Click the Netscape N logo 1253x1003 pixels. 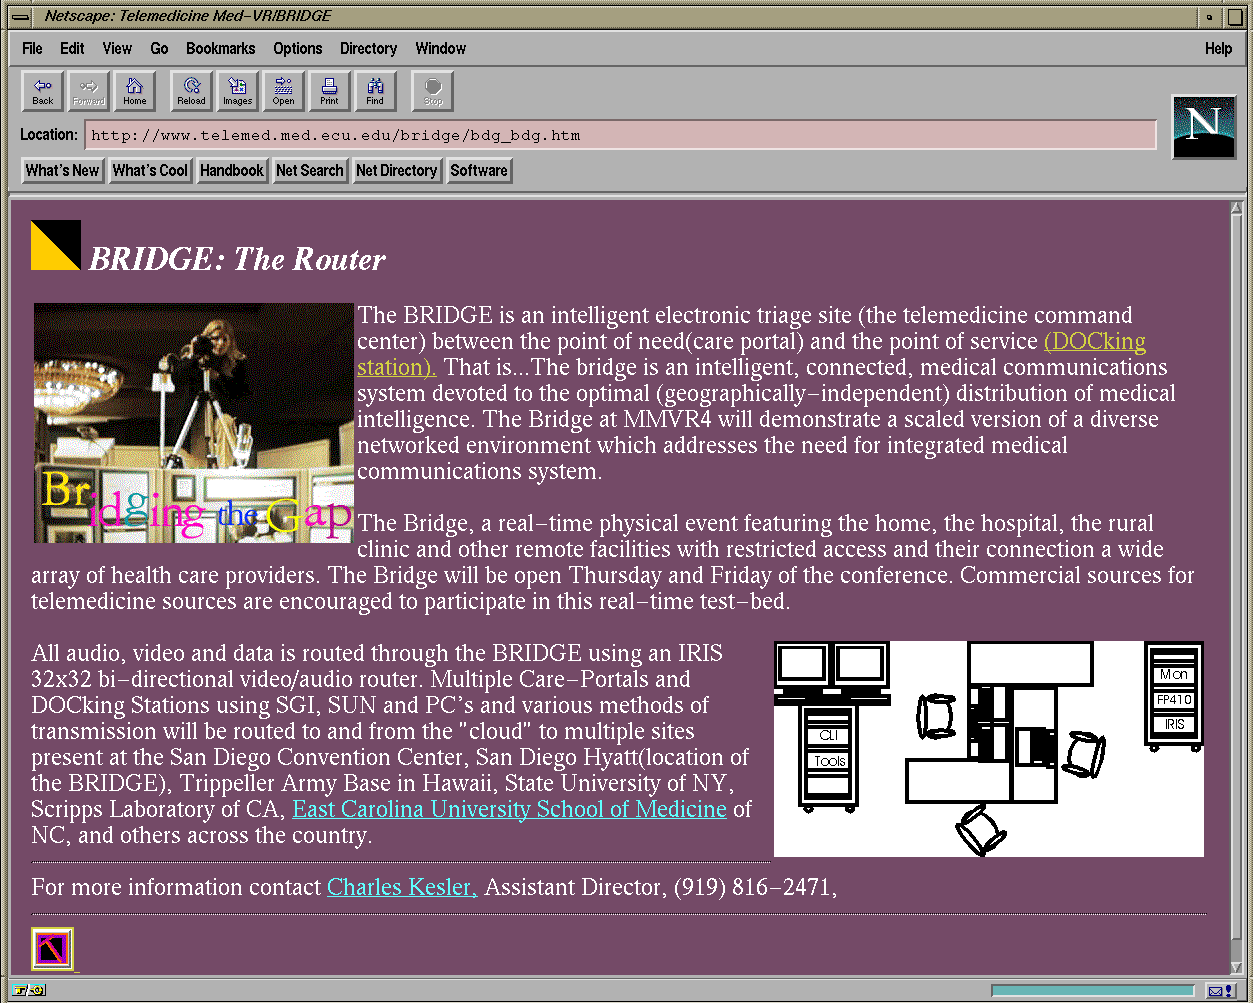pyautogui.click(x=1204, y=127)
